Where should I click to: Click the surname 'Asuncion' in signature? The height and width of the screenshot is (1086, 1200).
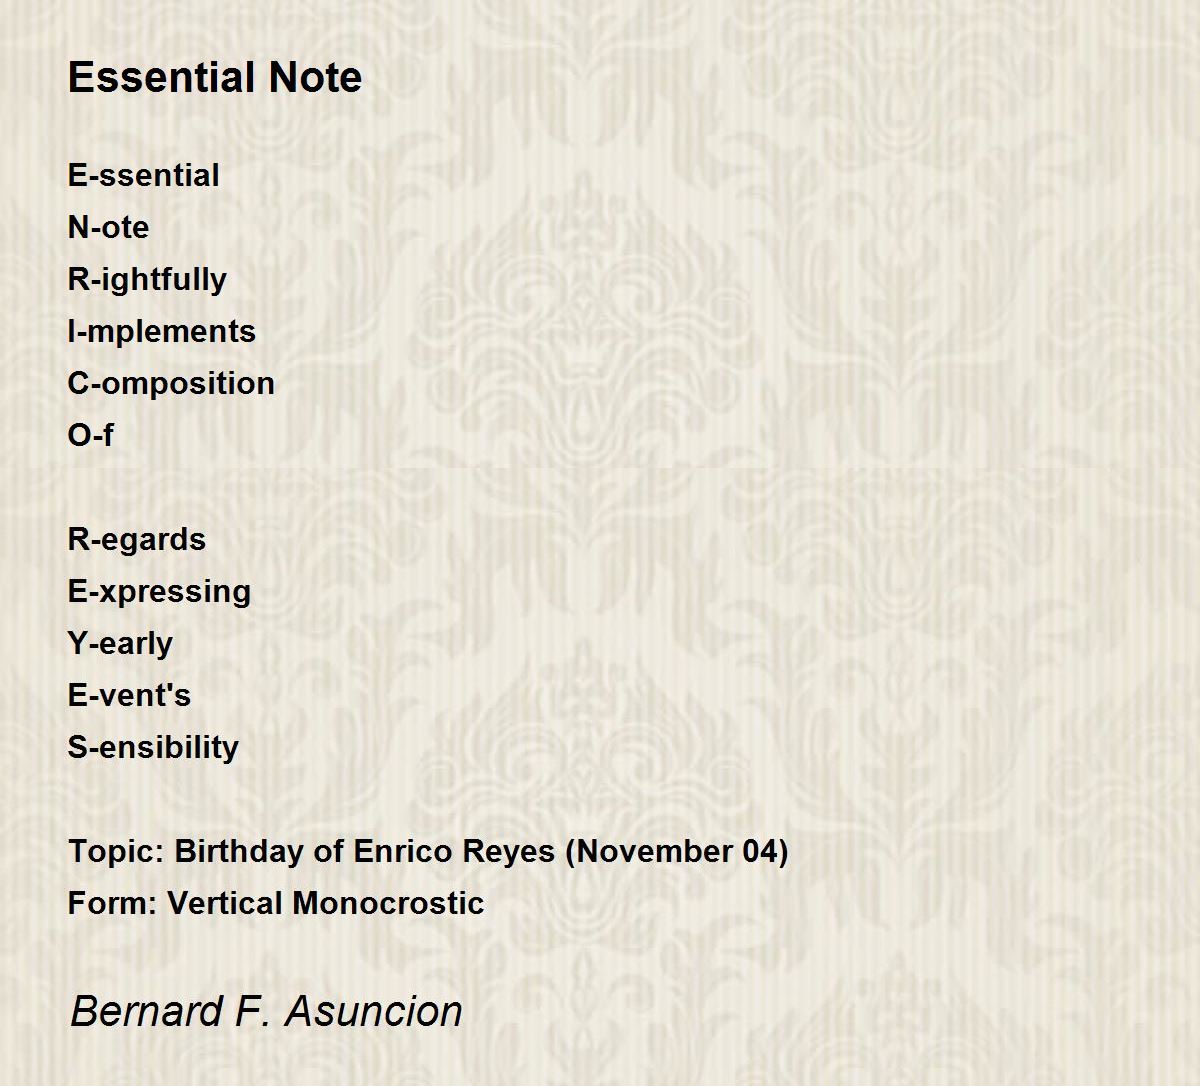[x=374, y=1011]
